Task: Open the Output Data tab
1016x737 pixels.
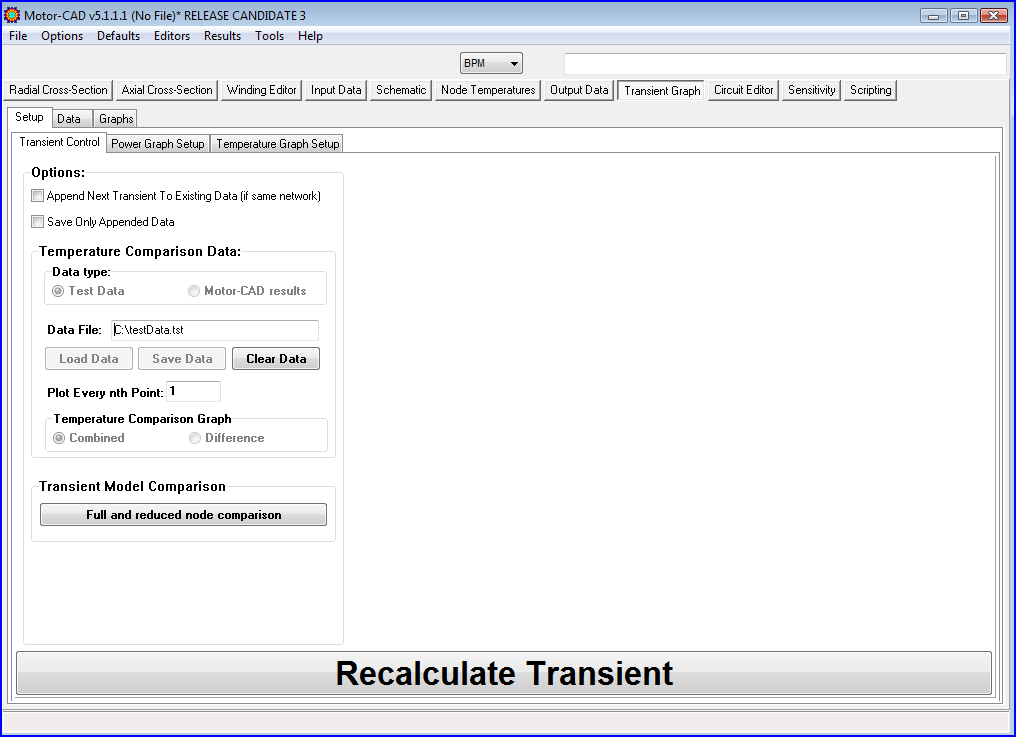Action: pos(579,90)
